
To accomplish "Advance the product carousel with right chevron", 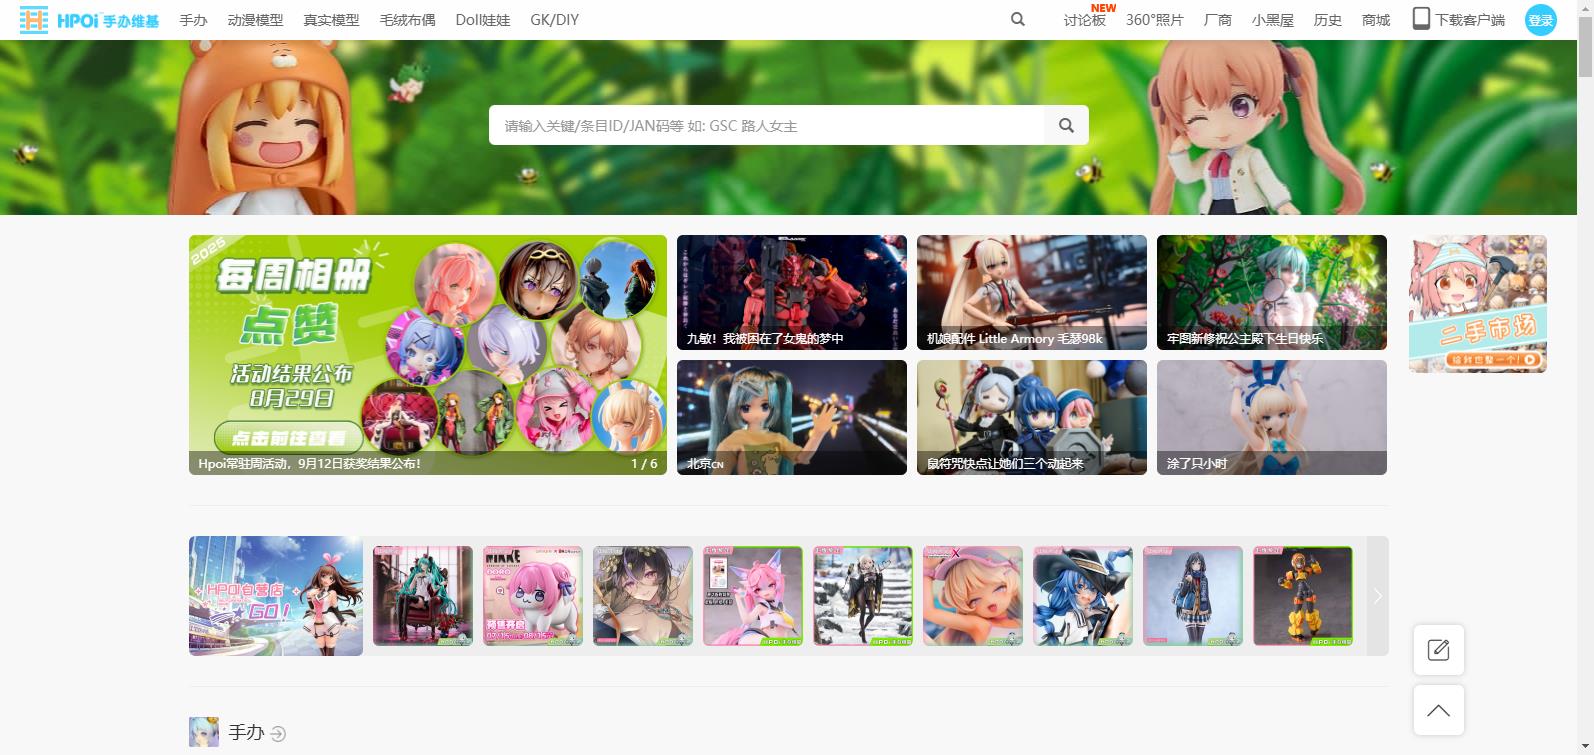I will click(x=1377, y=596).
